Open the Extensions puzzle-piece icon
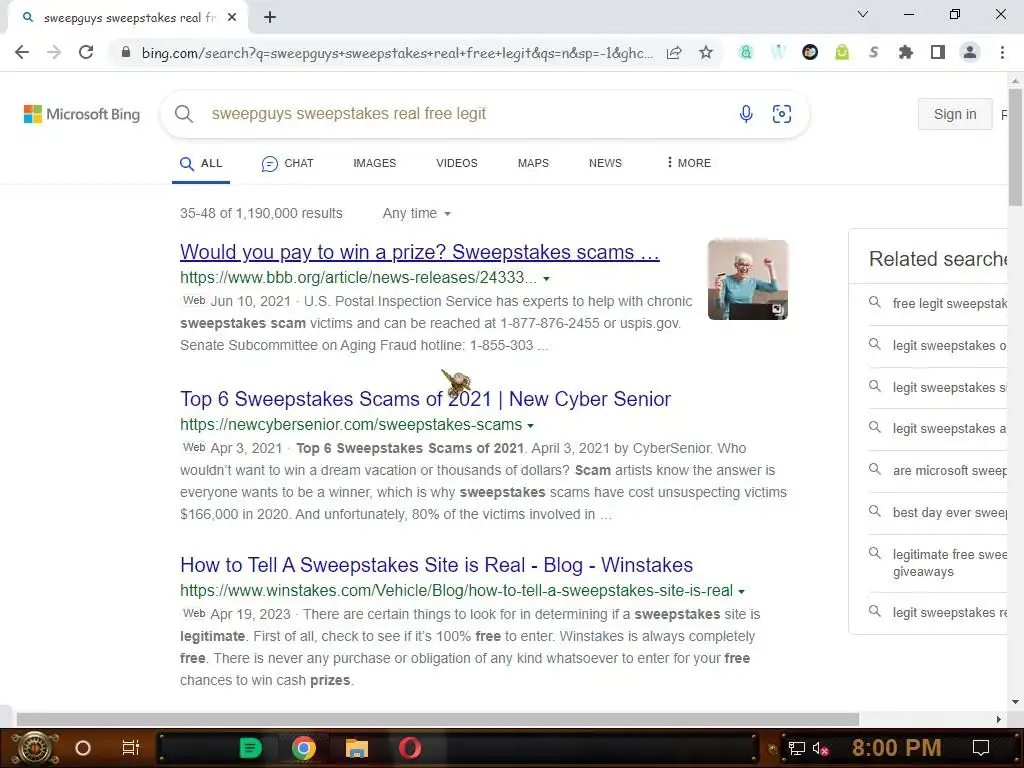The image size is (1024, 768). [x=906, y=52]
